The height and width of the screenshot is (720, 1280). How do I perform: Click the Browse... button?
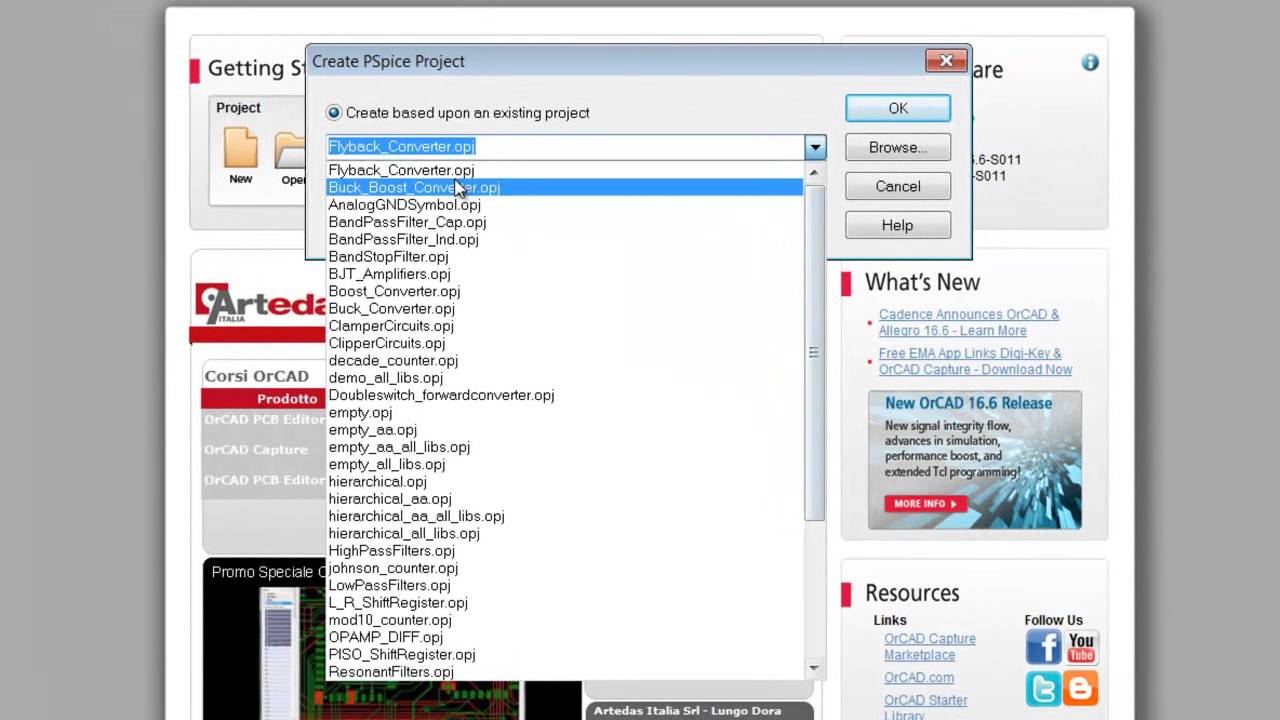[x=897, y=147]
